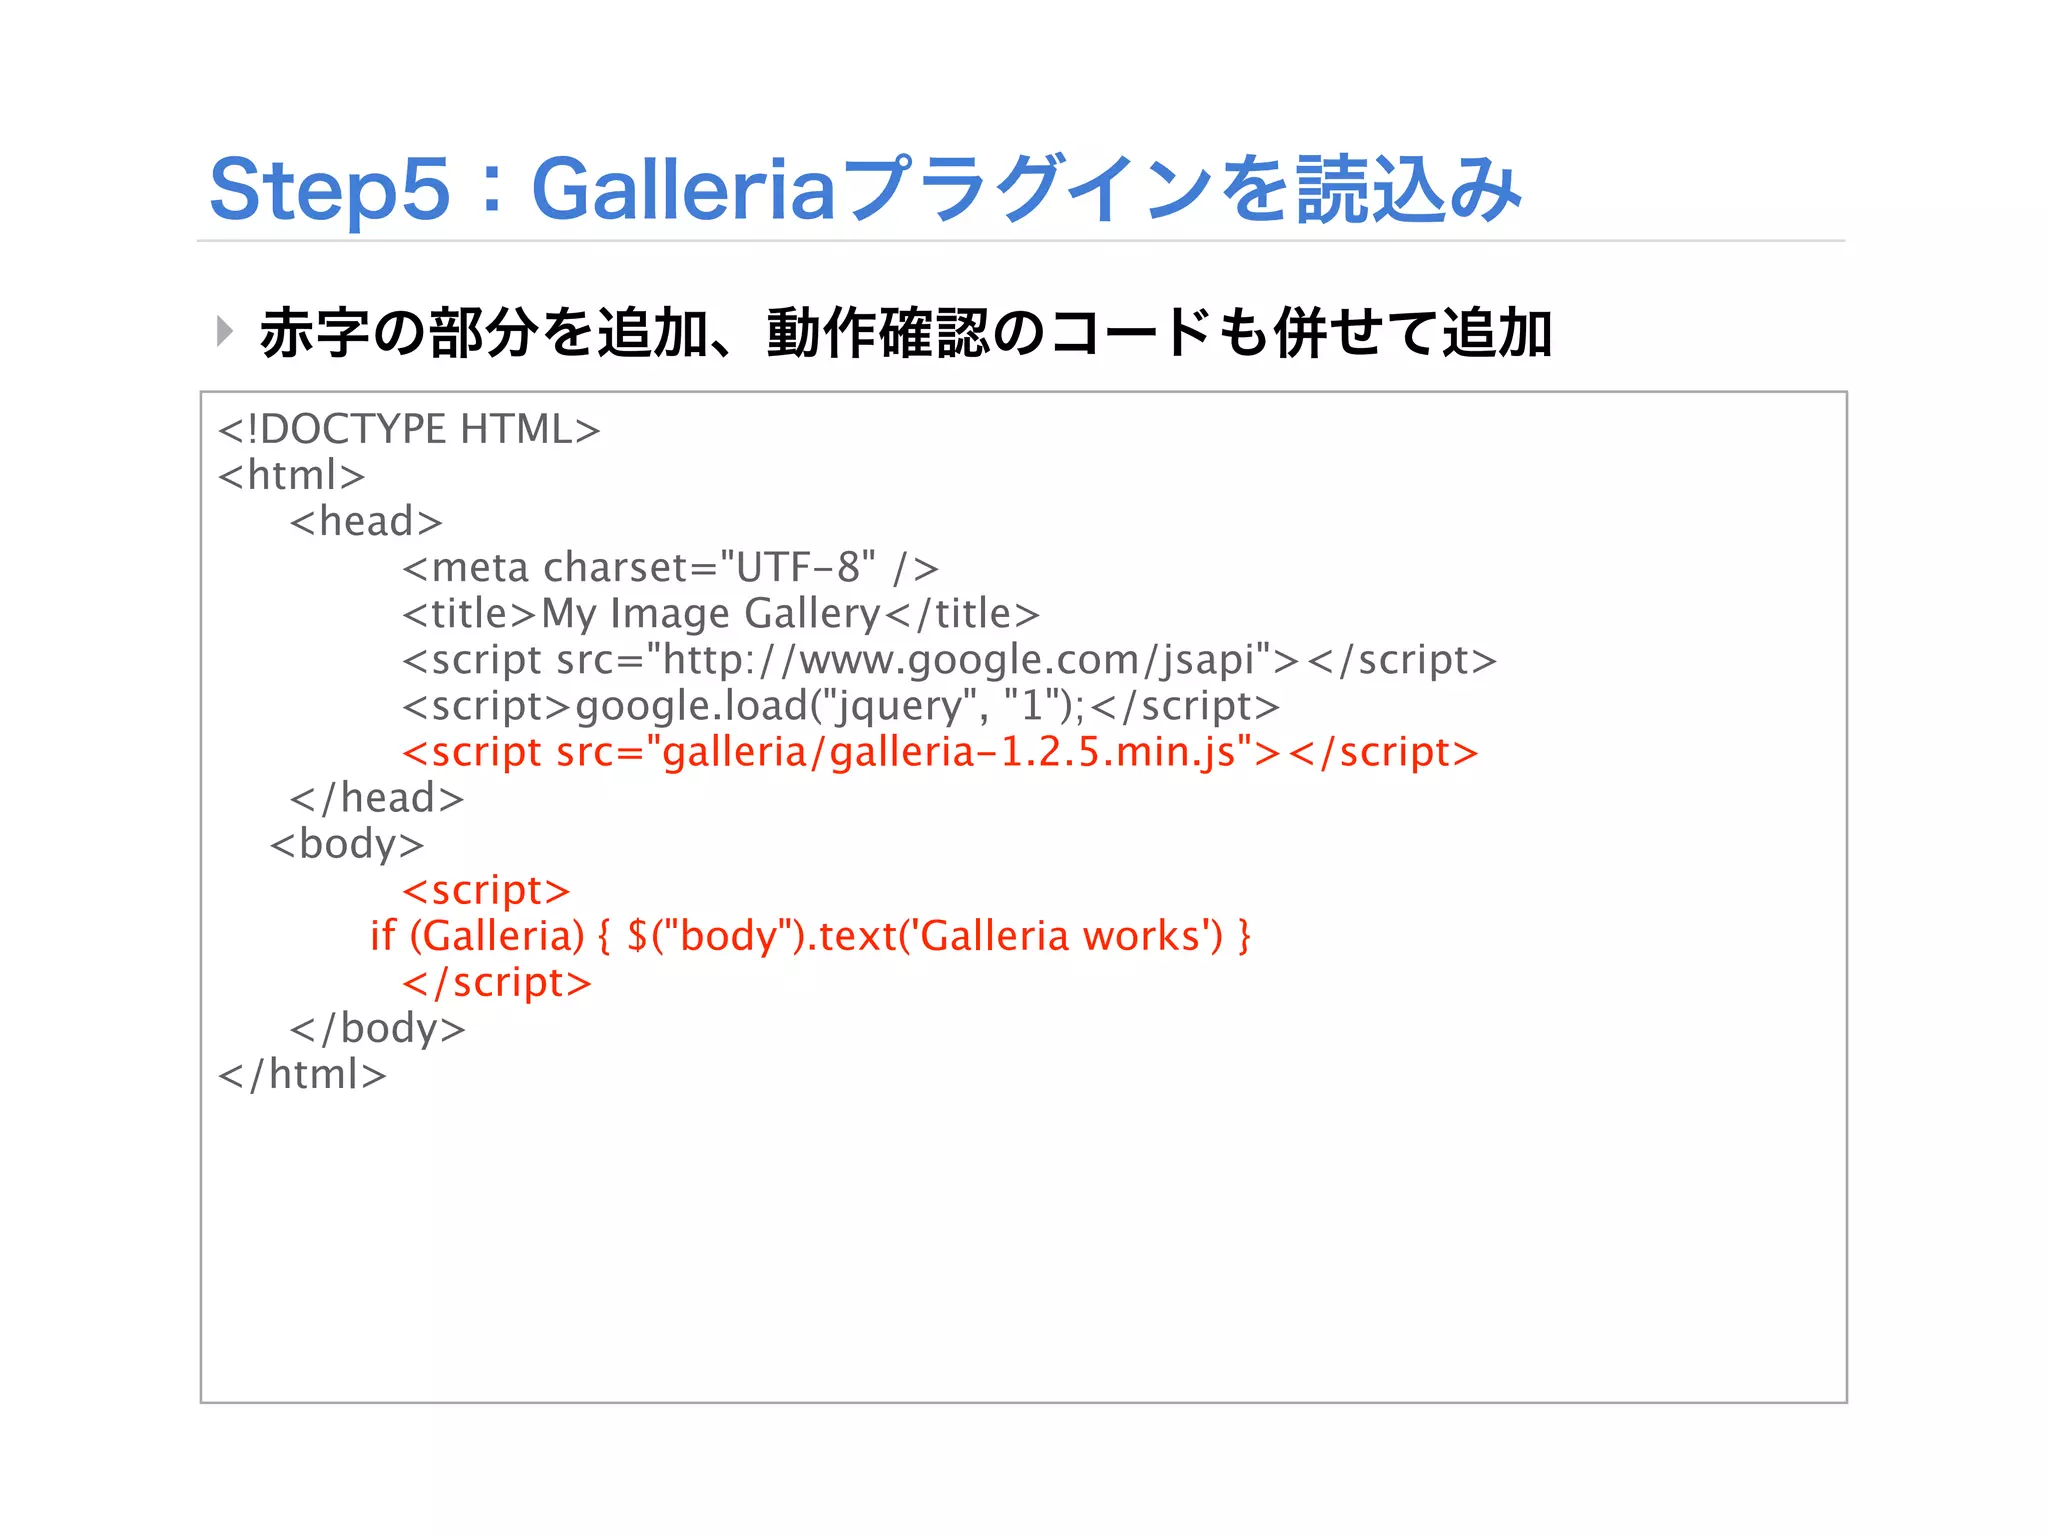Viewport: 2048px width, 1536px height.
Task: Click the 'google.load("jquery", "1");' script line
Action: coord(841,706)
